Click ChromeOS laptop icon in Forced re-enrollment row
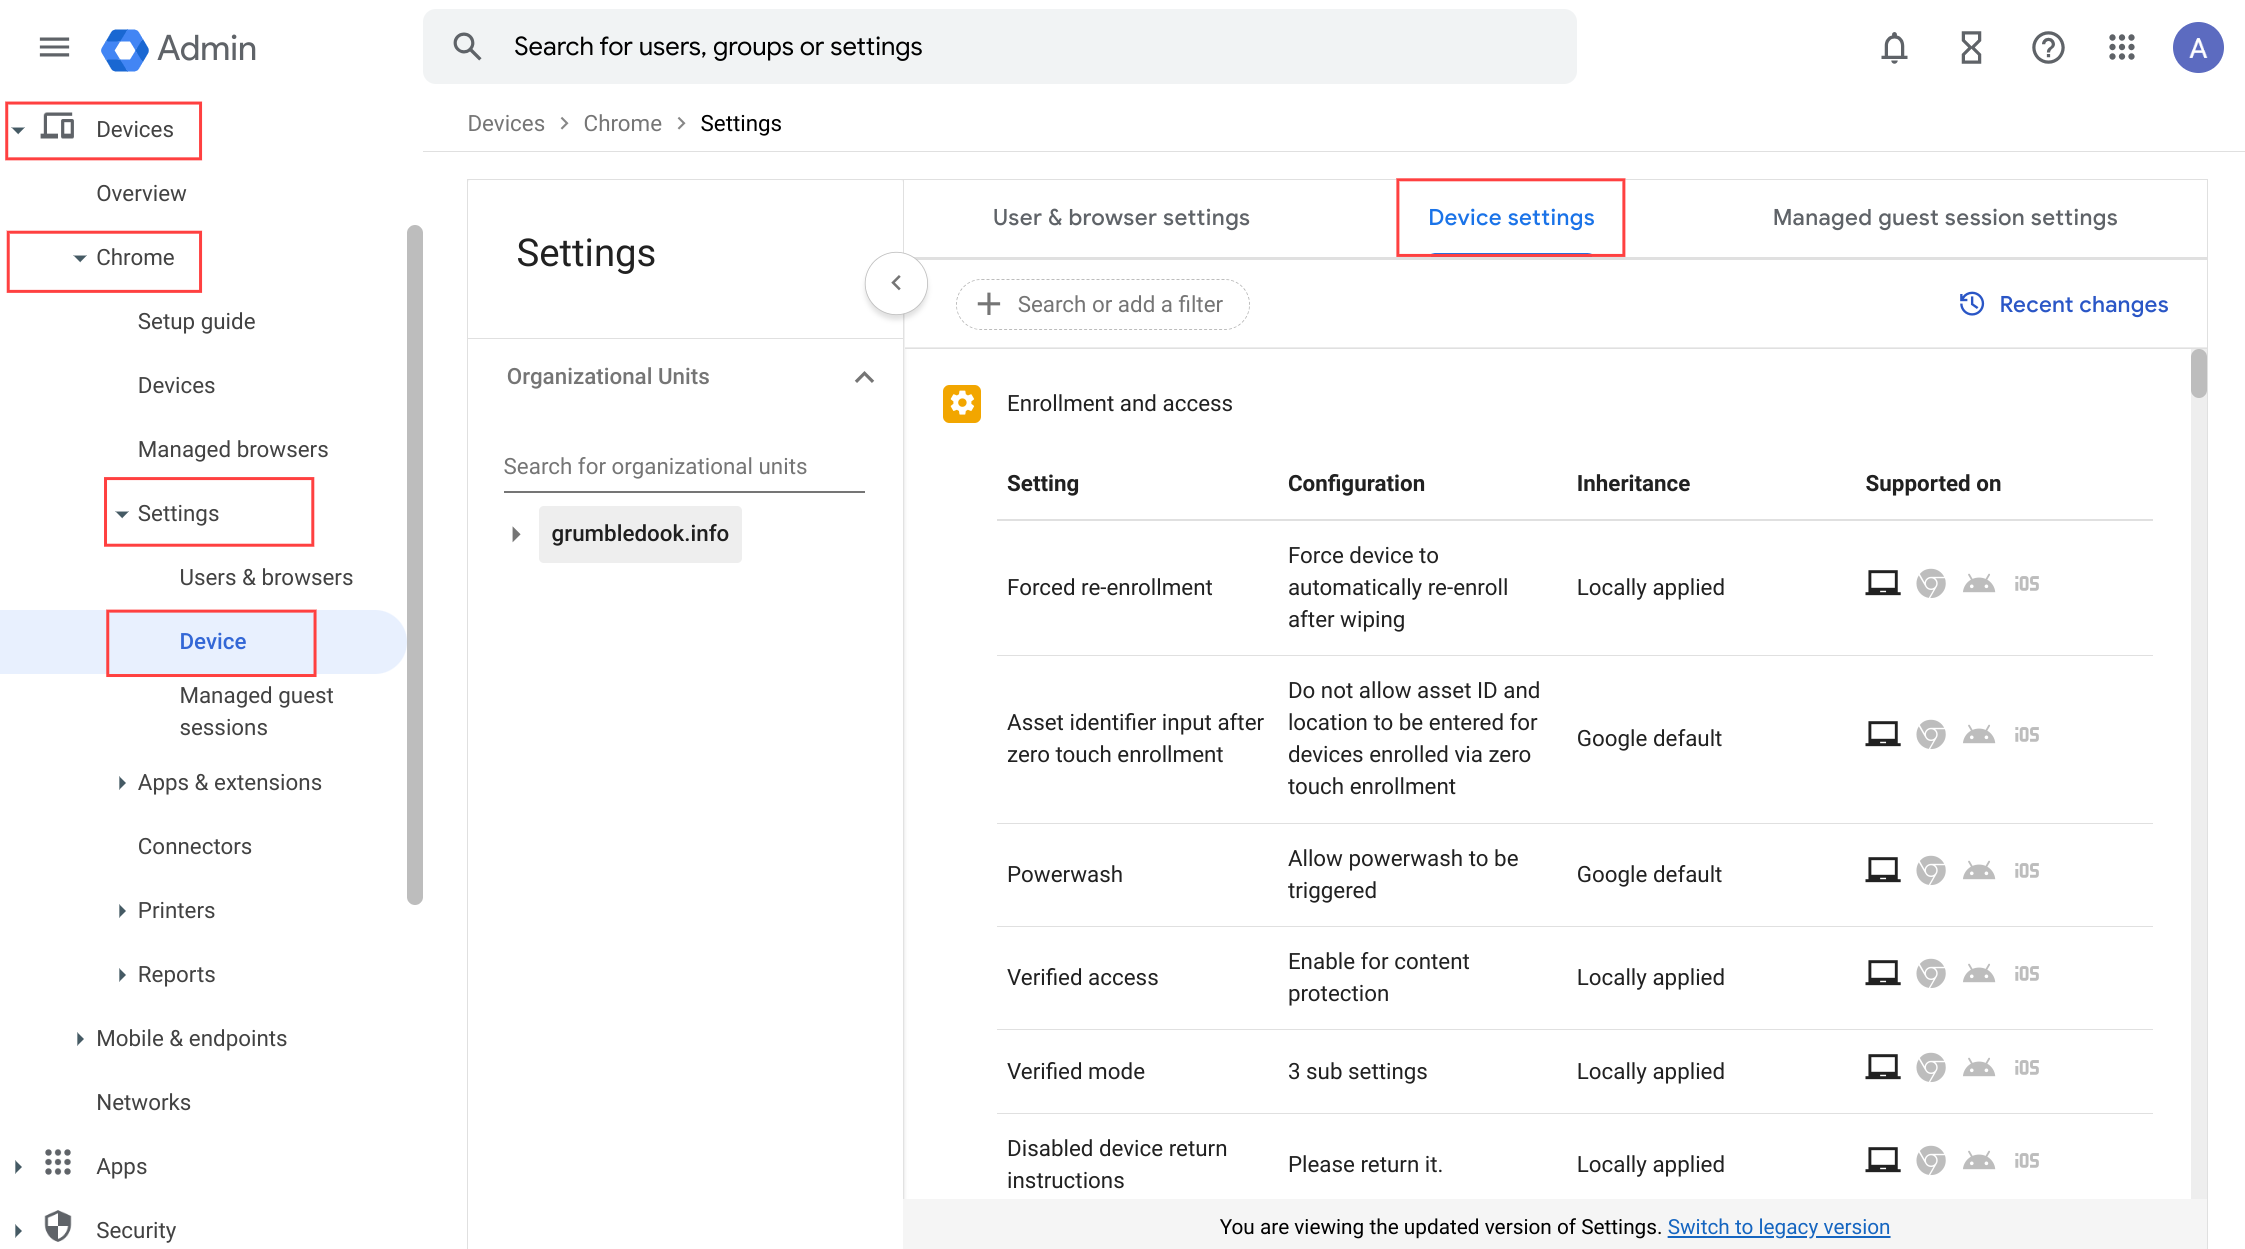 coord(1882,583)
